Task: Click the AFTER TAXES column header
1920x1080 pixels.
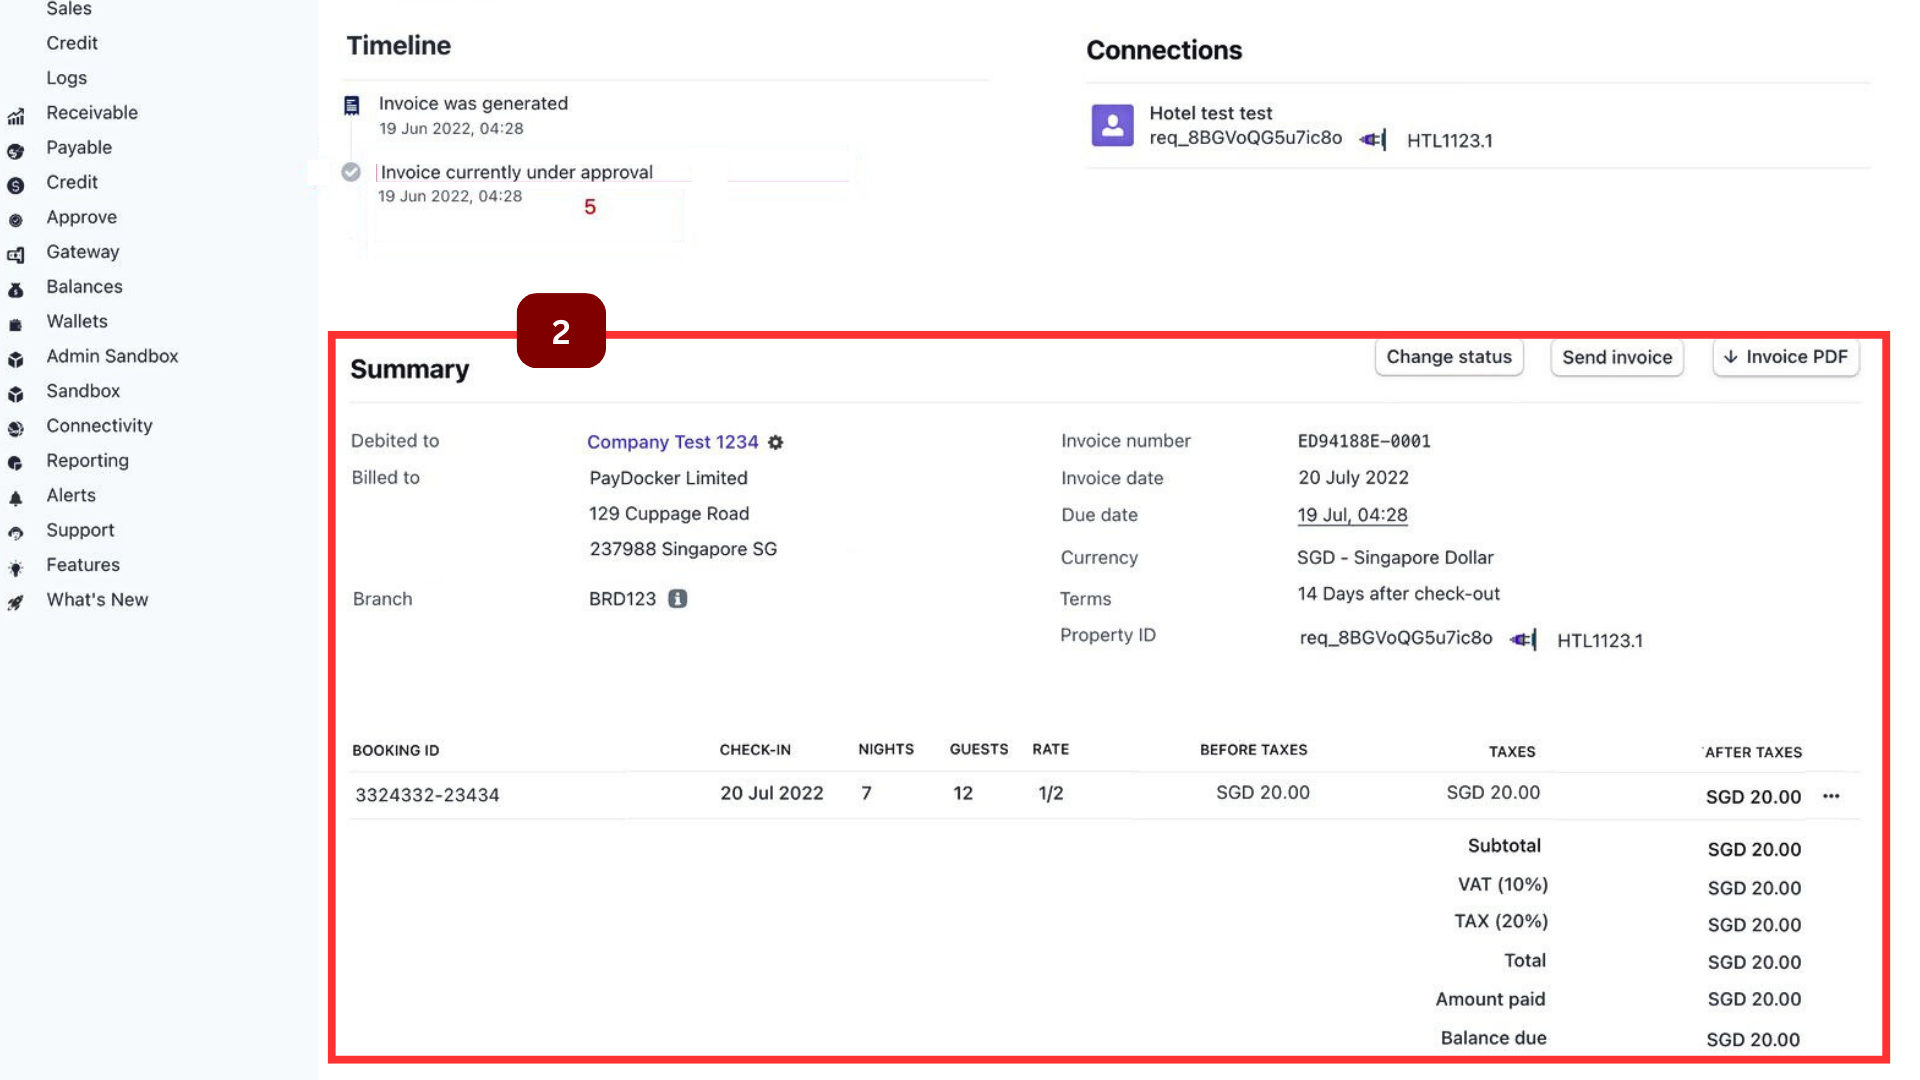Action: pos(1753,752)
